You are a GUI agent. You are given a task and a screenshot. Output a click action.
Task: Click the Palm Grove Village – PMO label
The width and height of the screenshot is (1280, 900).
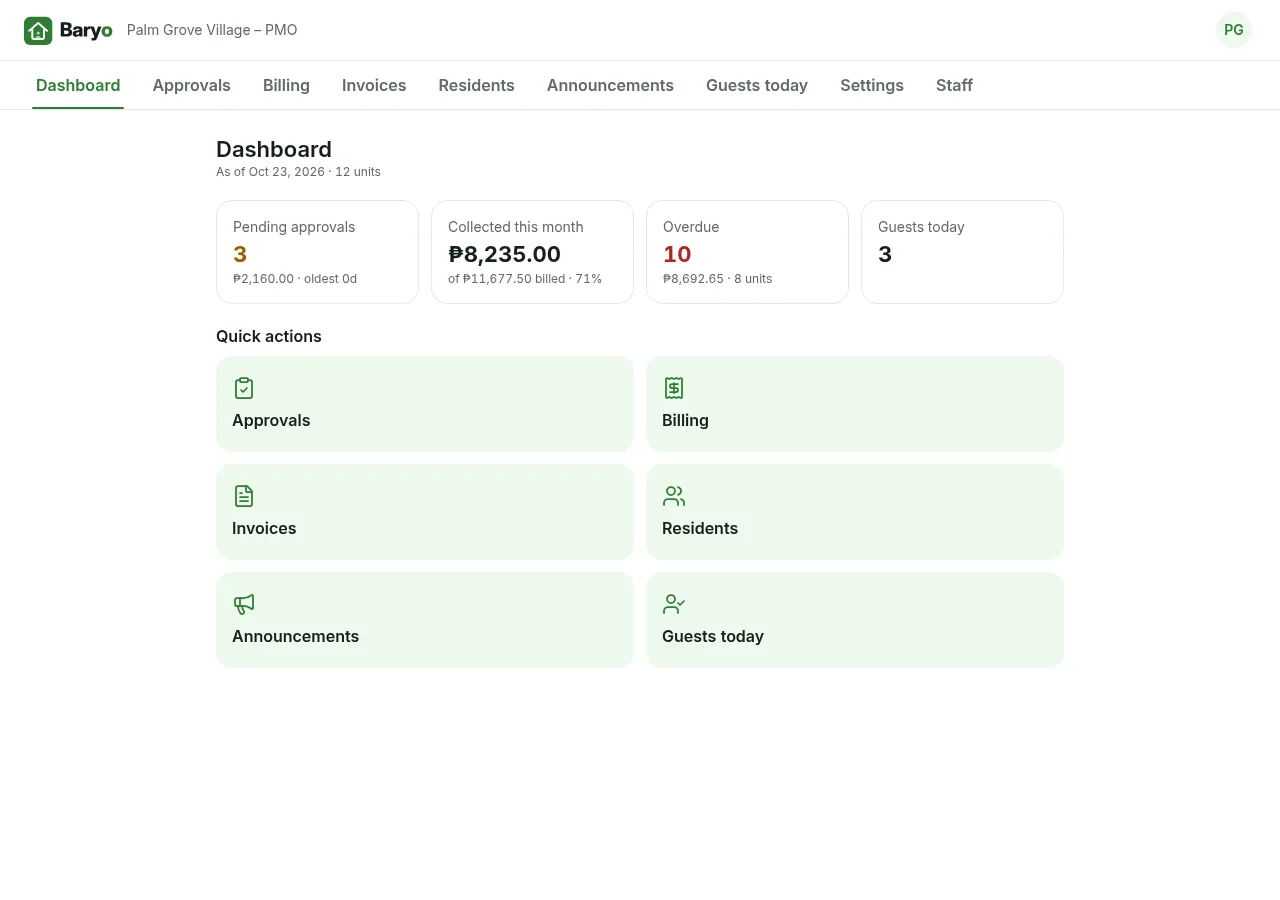[x=212, y=30]
